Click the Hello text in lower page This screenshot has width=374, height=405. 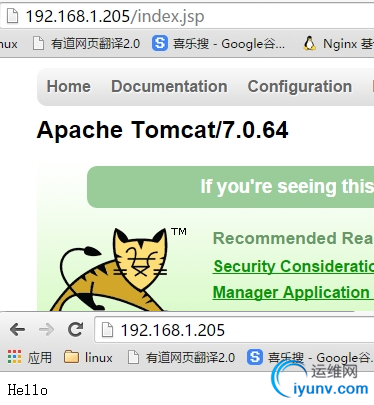click(x=28, y=390)
